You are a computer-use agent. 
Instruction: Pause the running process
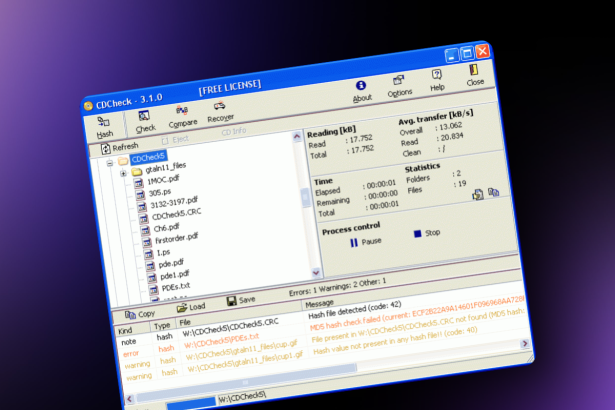click(x=365, y=242)
